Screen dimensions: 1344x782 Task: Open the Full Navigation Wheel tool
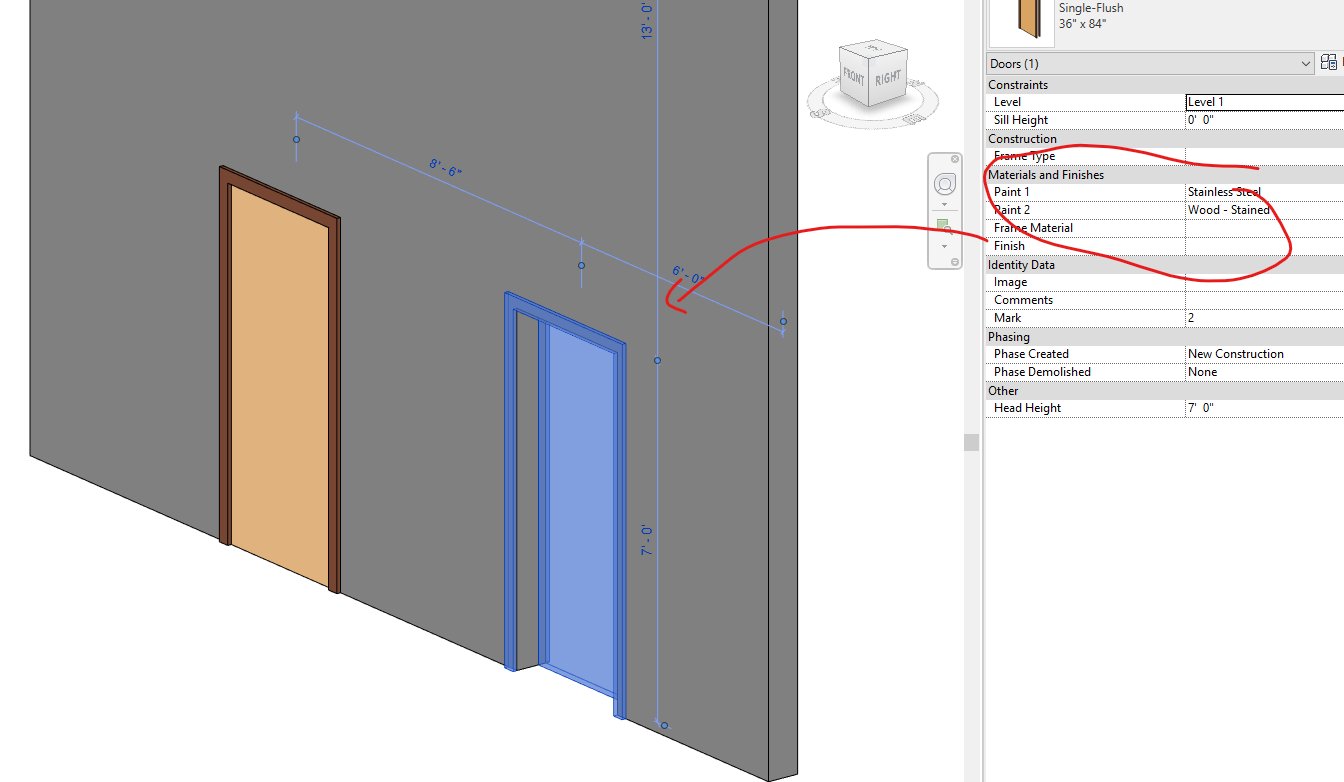click(944, 183)
